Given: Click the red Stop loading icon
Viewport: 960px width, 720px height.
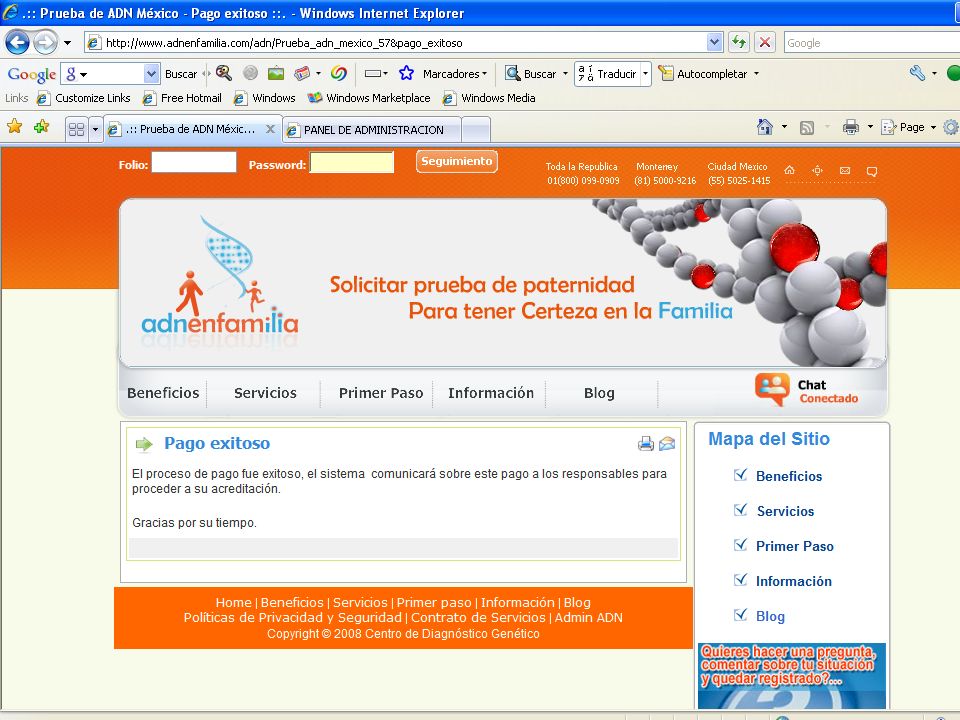Looking at the screenshot, I should [x=765, y=42].
